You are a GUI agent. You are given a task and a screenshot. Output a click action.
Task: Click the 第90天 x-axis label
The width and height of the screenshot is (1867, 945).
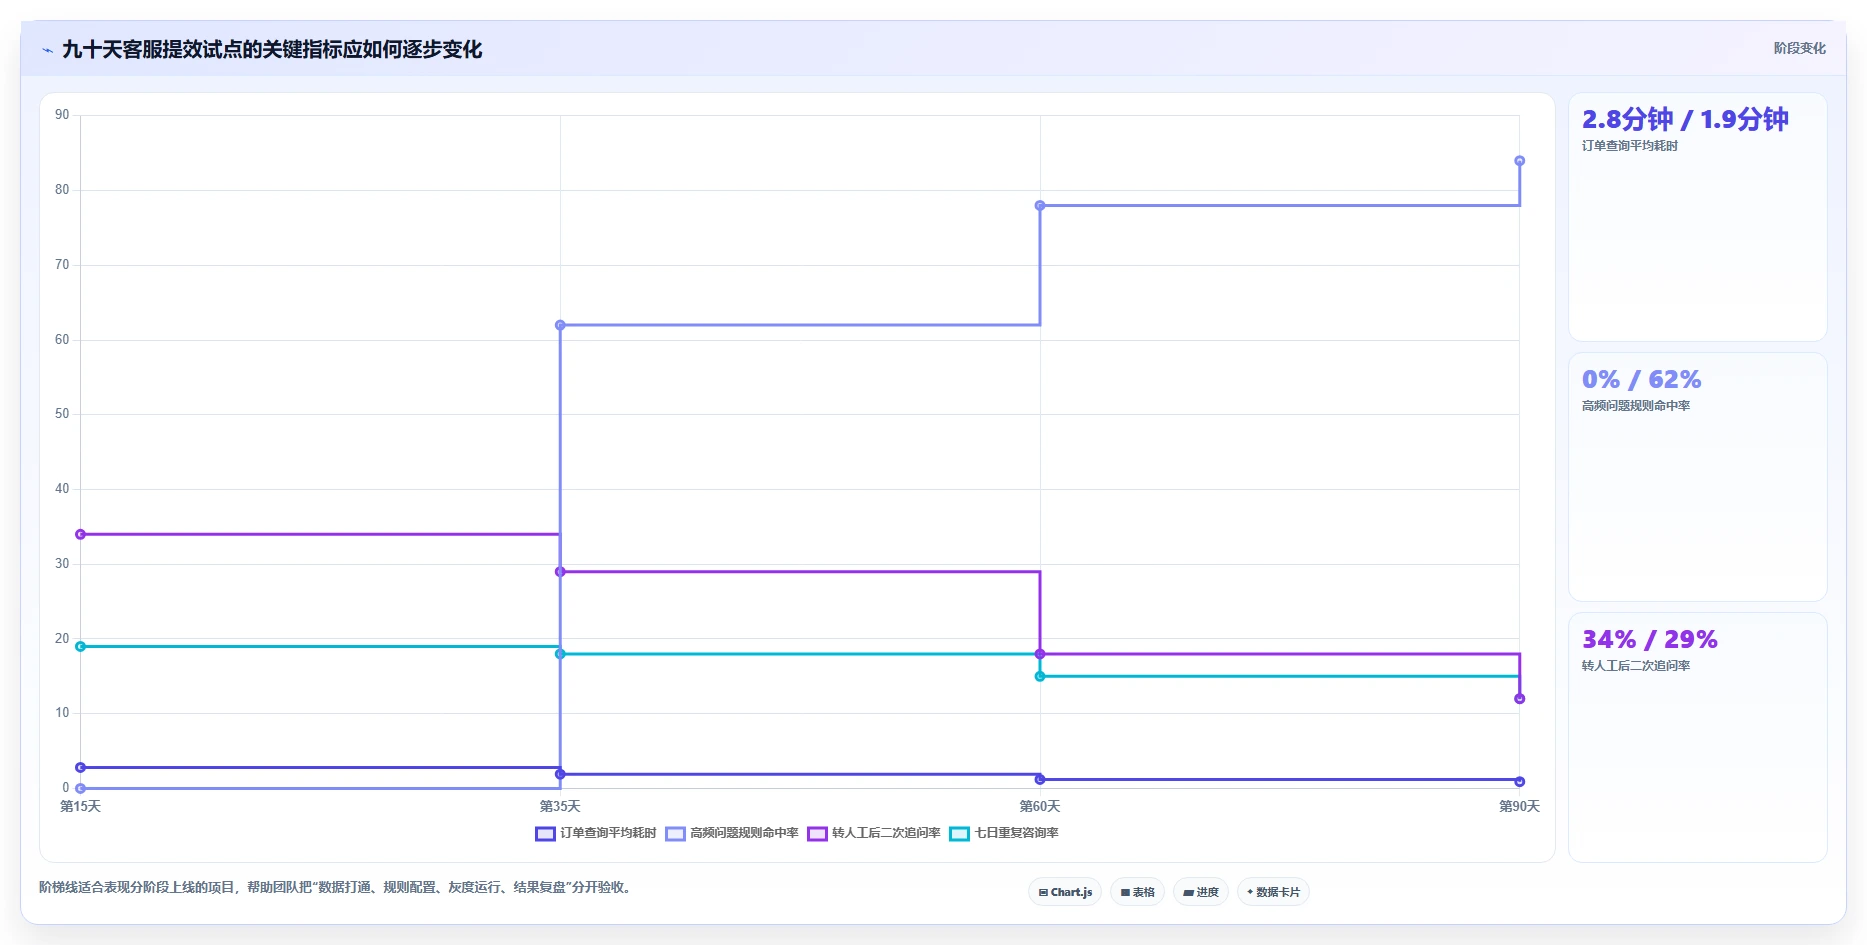(1519, 806)
